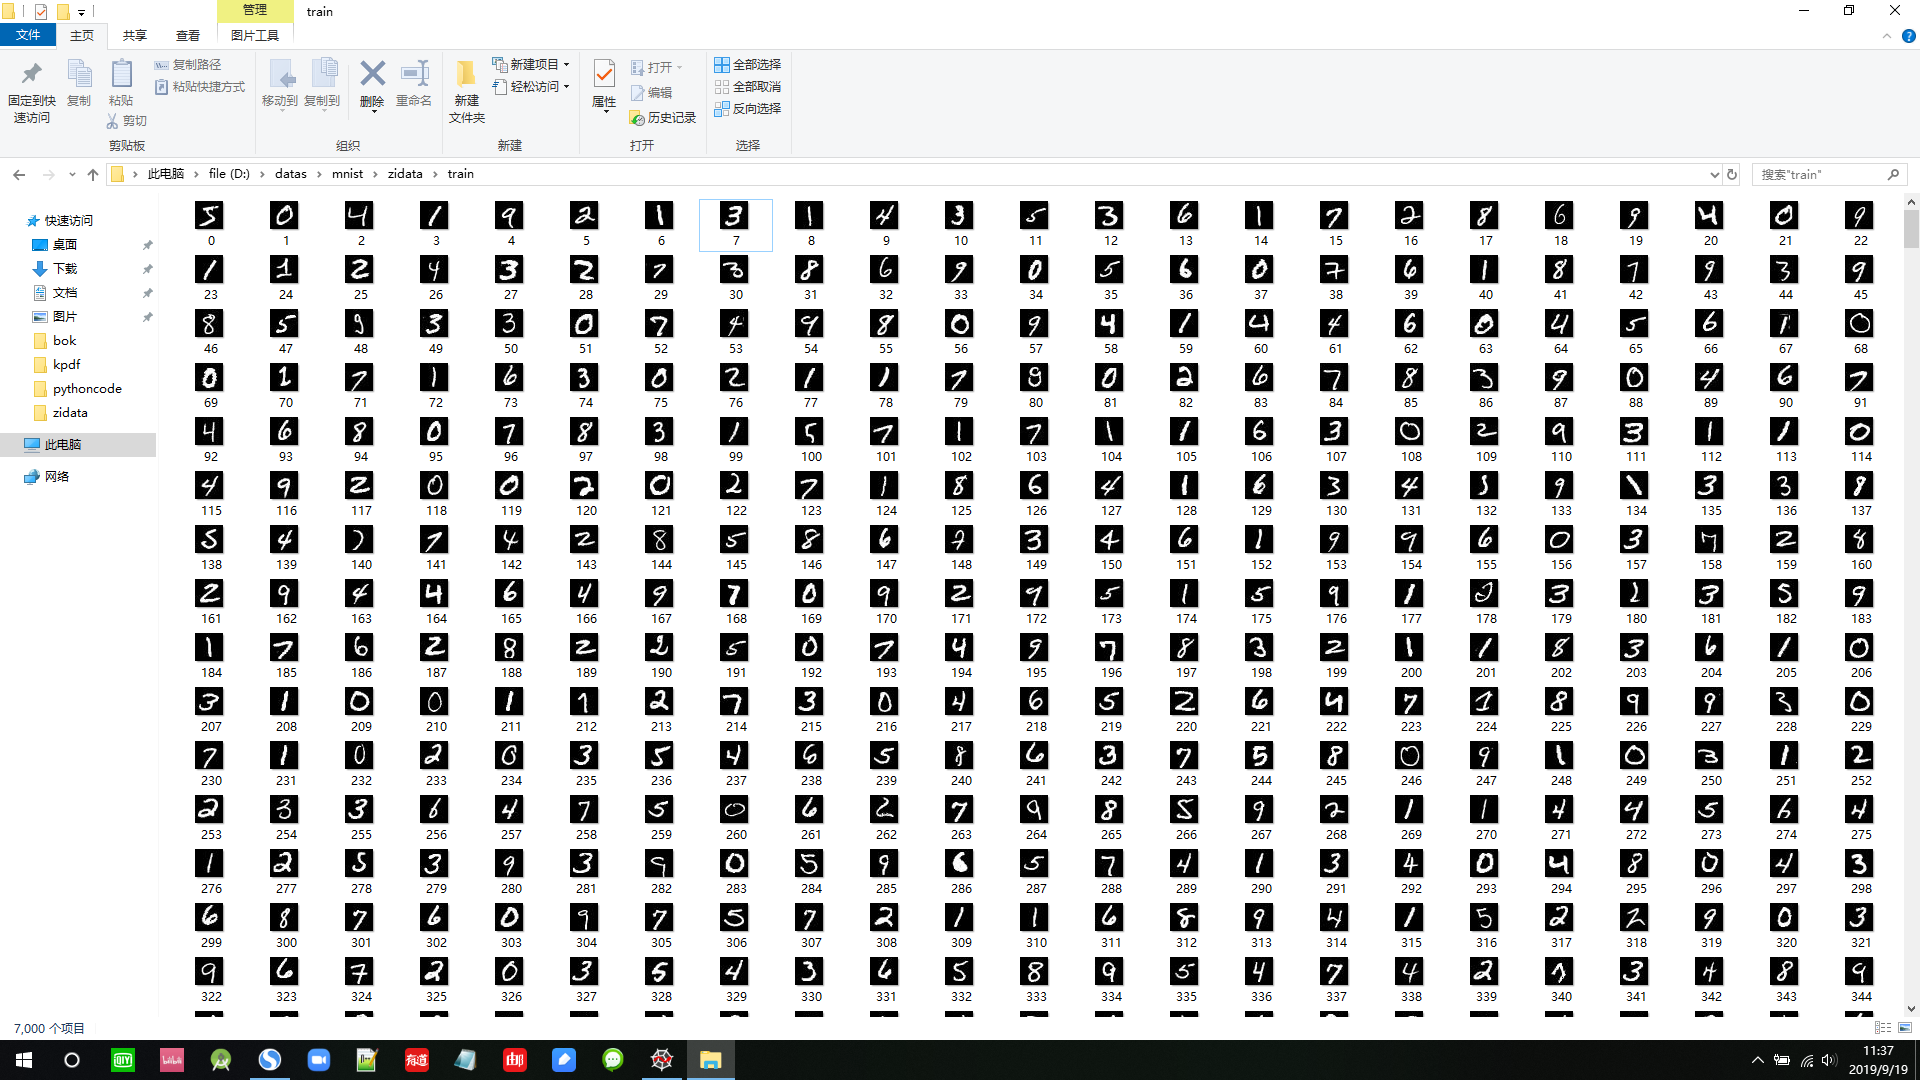Screen dimensions: 1920x1080
Task: Open the 文件 (File) menu
Action: [x=28, y=36]
